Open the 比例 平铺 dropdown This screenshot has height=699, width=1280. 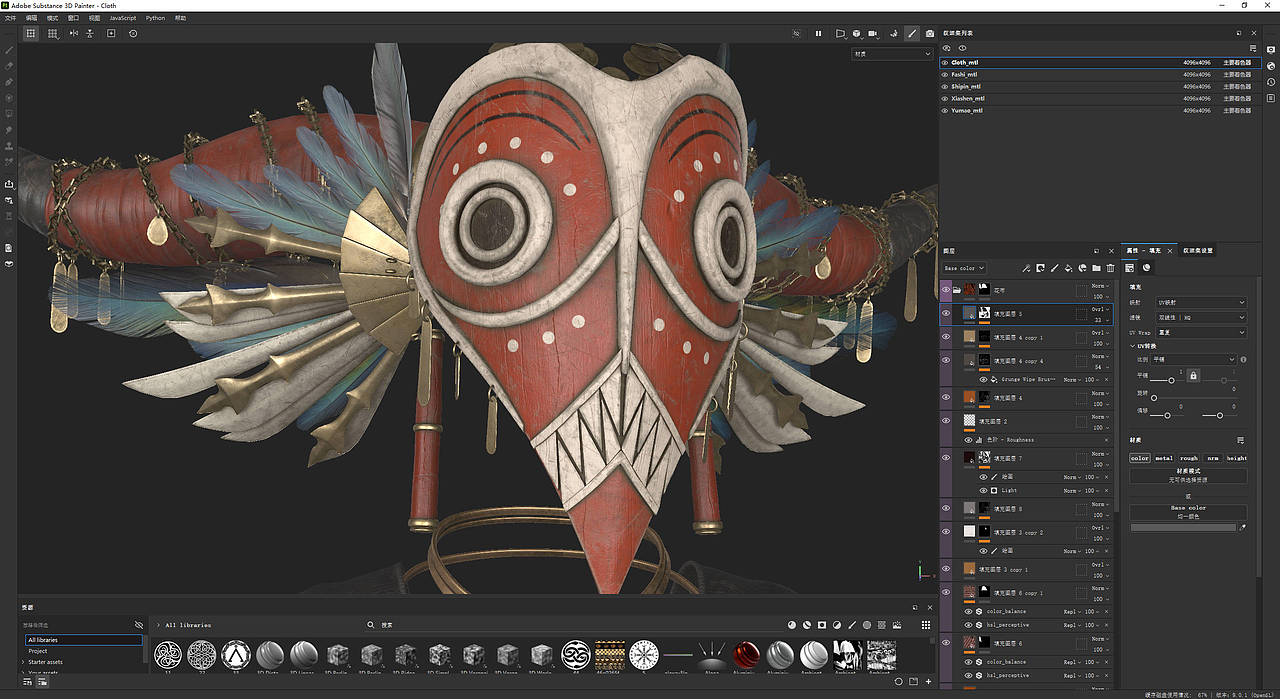[x=1195, y=359]
